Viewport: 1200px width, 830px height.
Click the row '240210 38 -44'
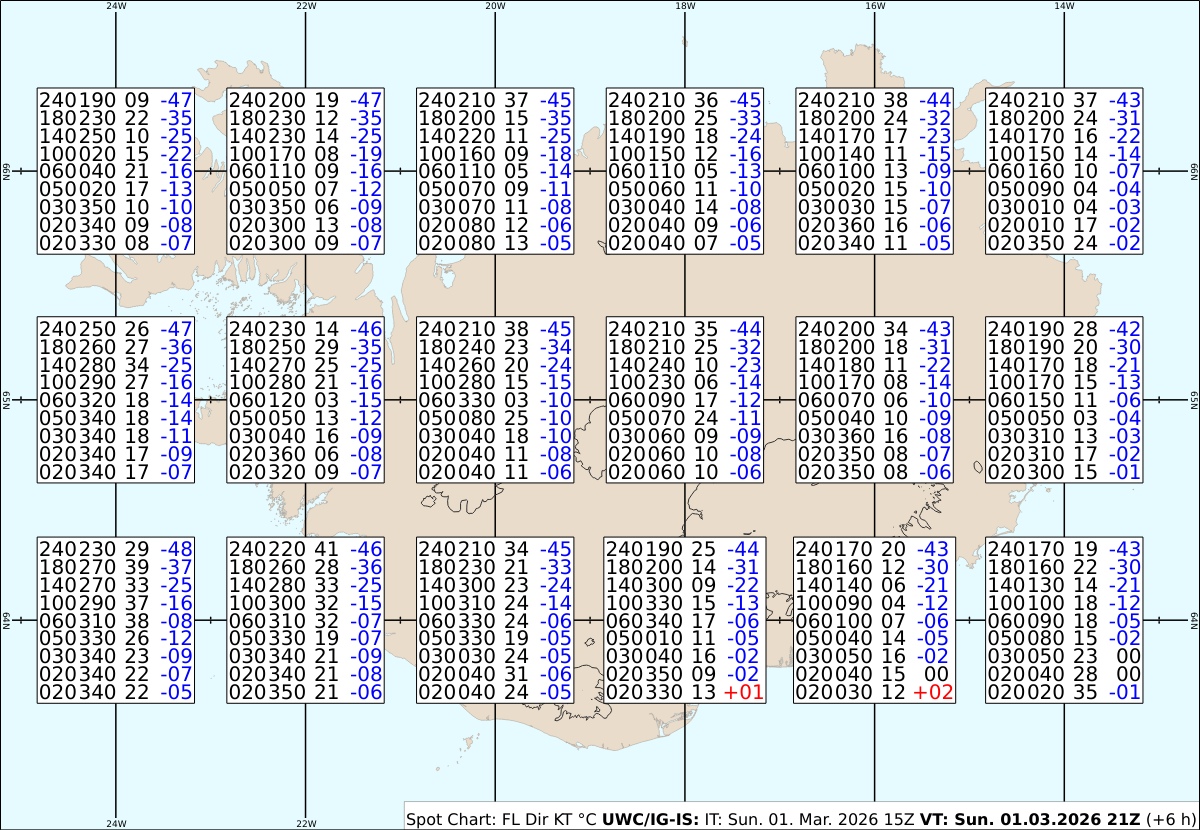pos(875,100)
